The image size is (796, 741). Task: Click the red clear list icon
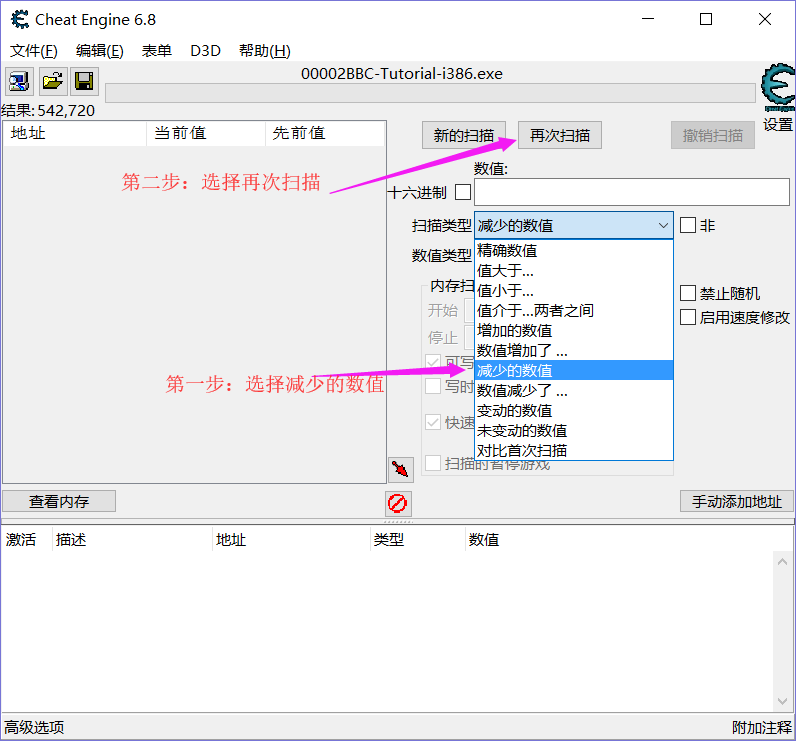click(398, 503)
